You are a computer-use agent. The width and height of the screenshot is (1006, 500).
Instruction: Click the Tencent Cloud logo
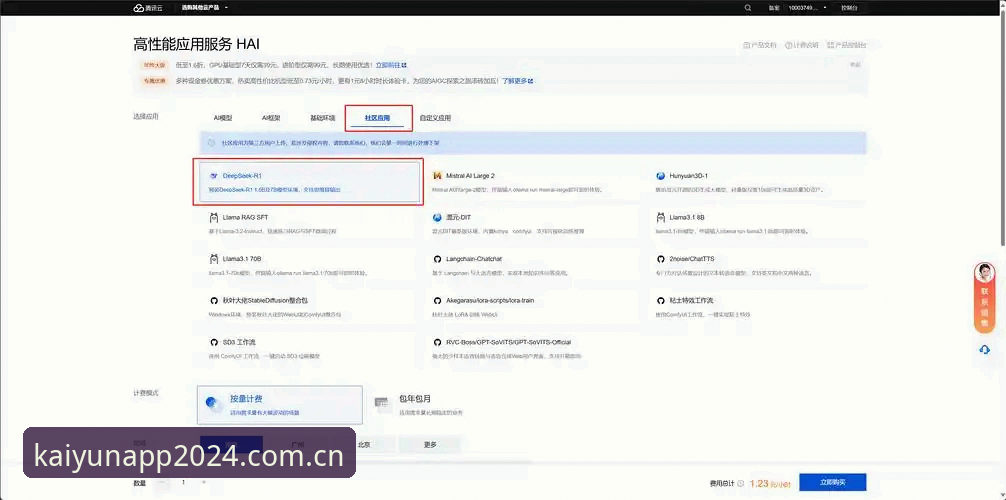point(148,8)
